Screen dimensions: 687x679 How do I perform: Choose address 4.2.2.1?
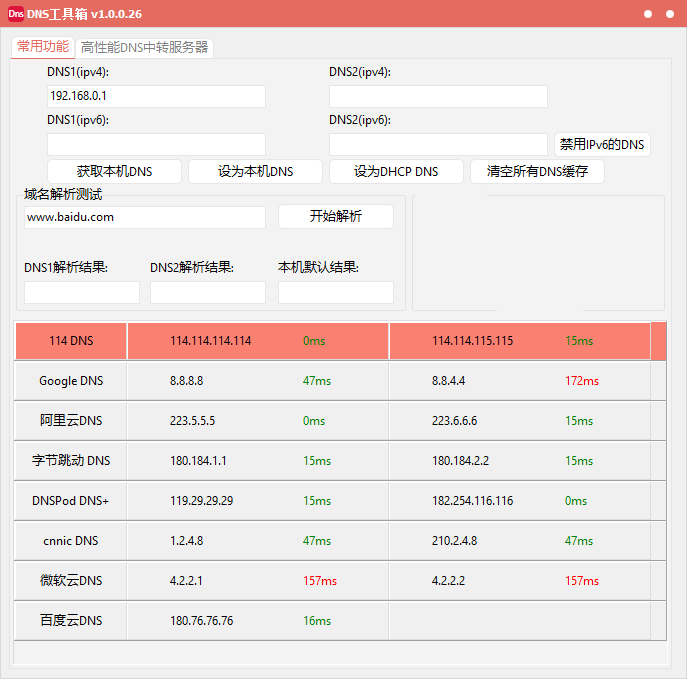point(186,580)
